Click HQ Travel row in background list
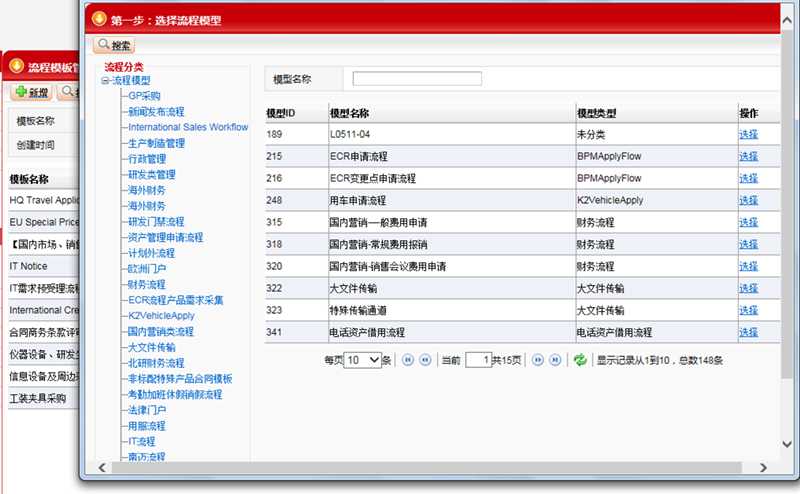The height and width of the screenshot is (494, 800). [x=44, y=200]
